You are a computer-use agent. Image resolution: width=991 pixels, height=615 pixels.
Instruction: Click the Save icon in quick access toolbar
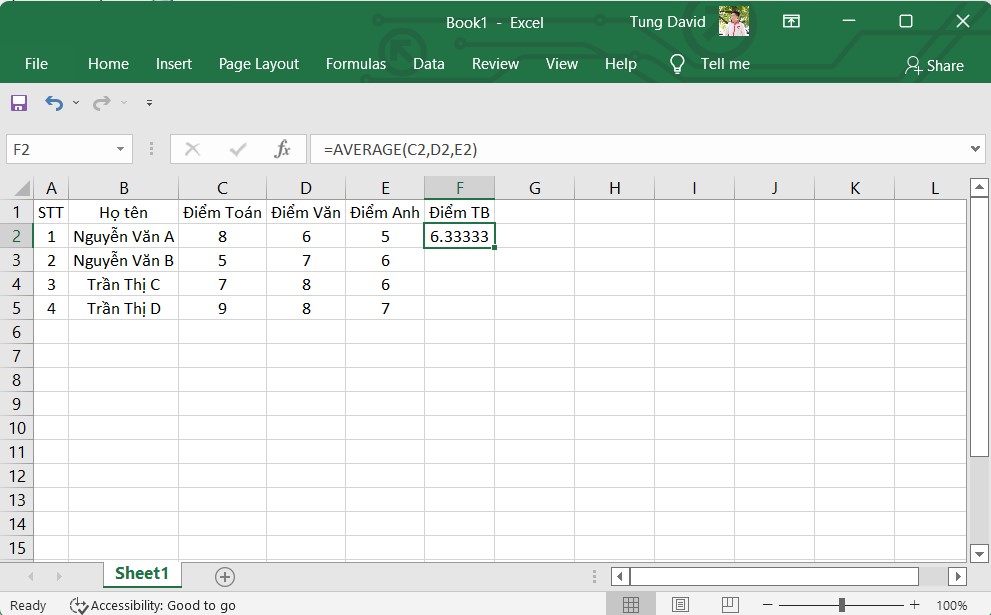[18, 102]
